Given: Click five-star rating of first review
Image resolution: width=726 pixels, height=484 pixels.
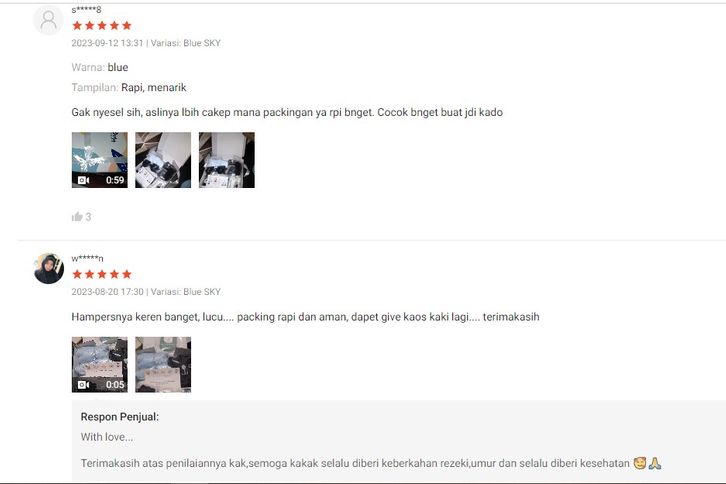Looking at the screenshot, I should [102, 25].
